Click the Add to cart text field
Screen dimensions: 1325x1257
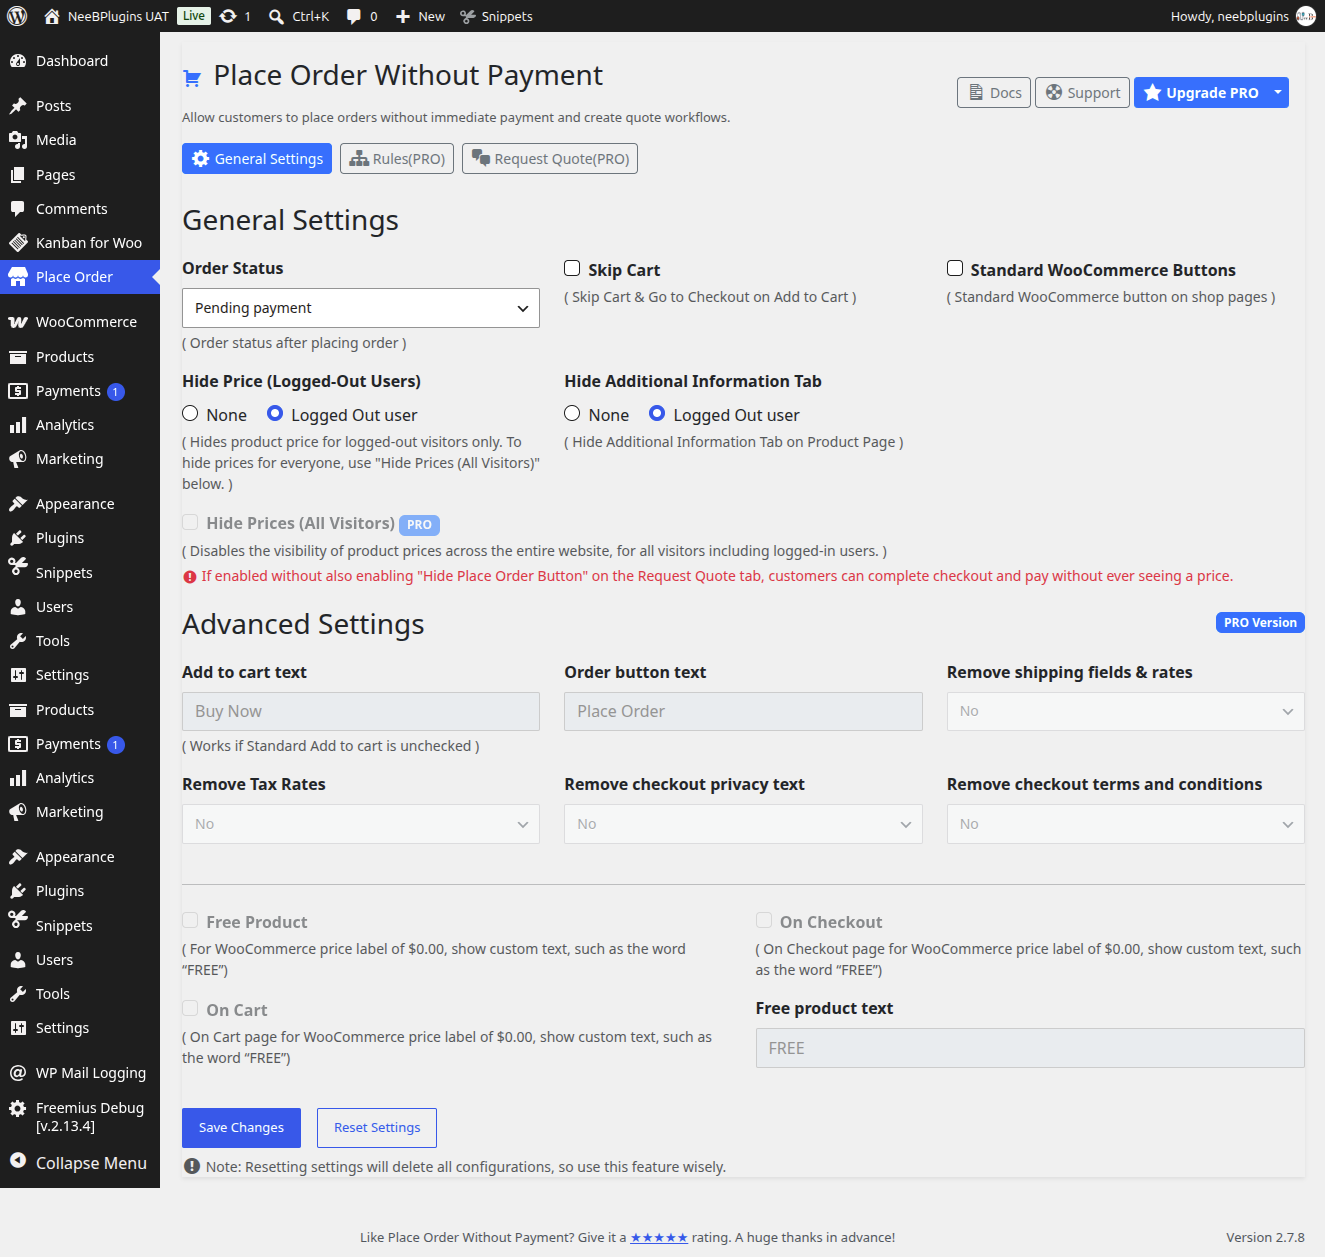click(361, 711)
